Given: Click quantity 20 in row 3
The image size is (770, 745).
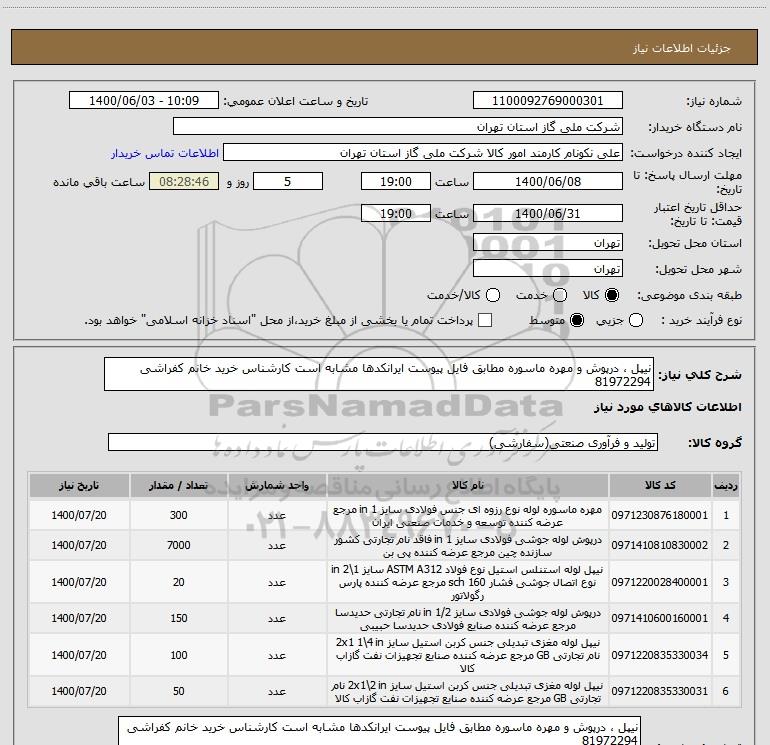Looking at the screenshot, I should (x=179, y=582).
